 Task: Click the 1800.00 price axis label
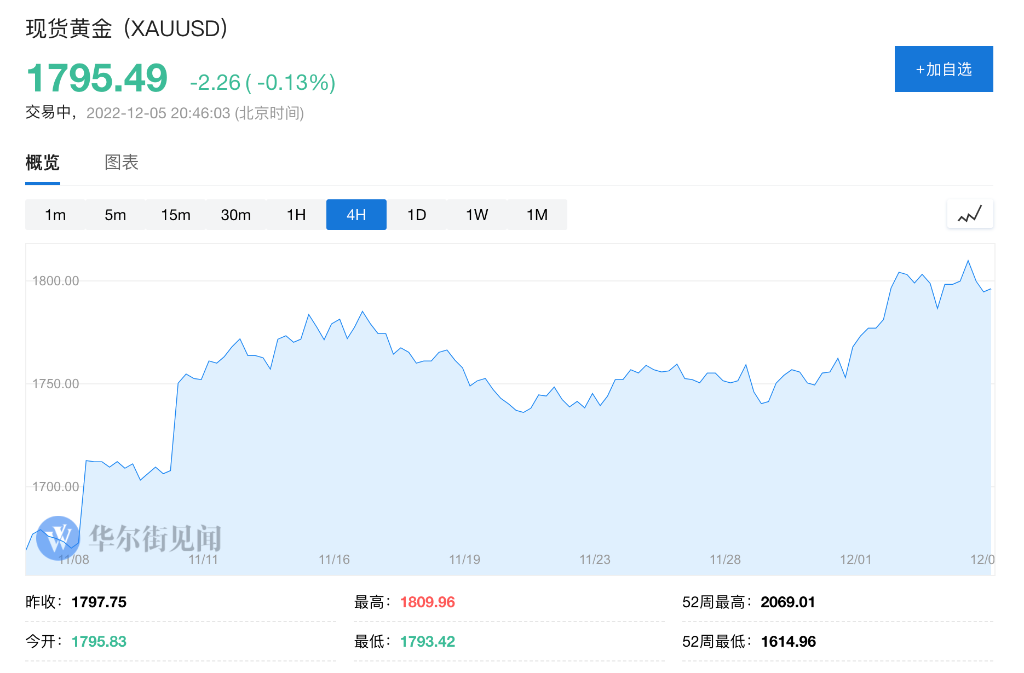[x=56, y=281]
